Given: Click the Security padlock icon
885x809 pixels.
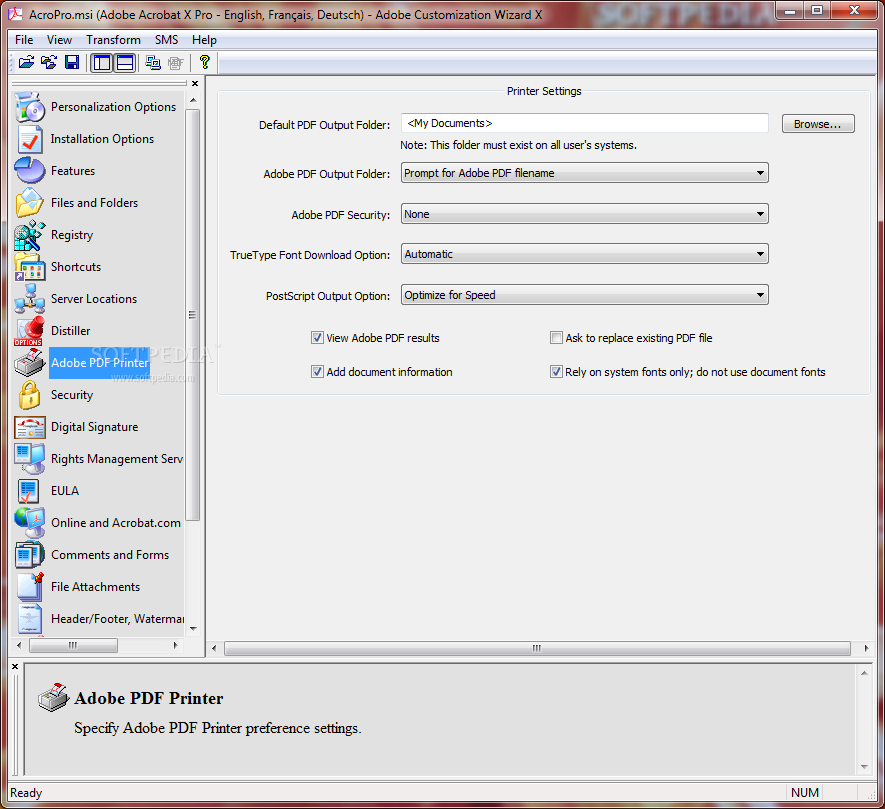Looking at the screenshot, I should pyautogui.click(x=29, y=395).
